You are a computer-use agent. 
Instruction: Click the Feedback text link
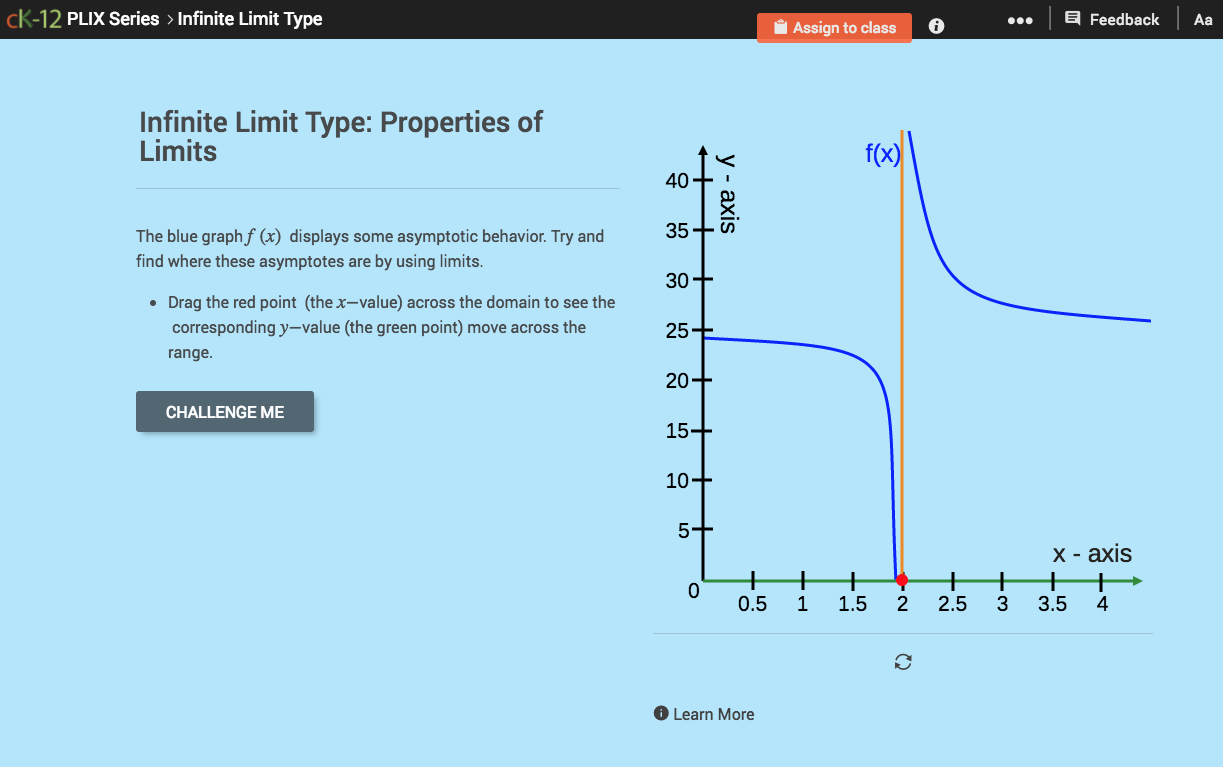pos(1125,18)
